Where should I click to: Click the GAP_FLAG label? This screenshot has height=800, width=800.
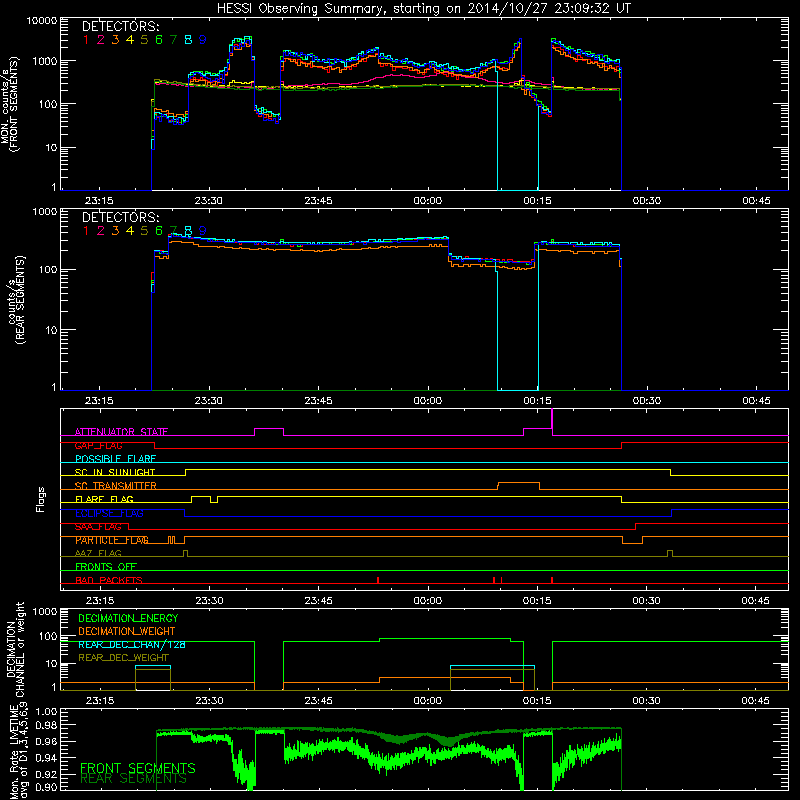coord(98,445)
